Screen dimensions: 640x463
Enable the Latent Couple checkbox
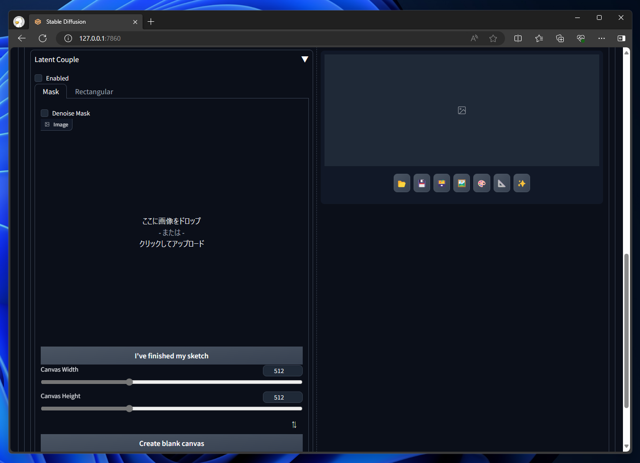[38, 78]
